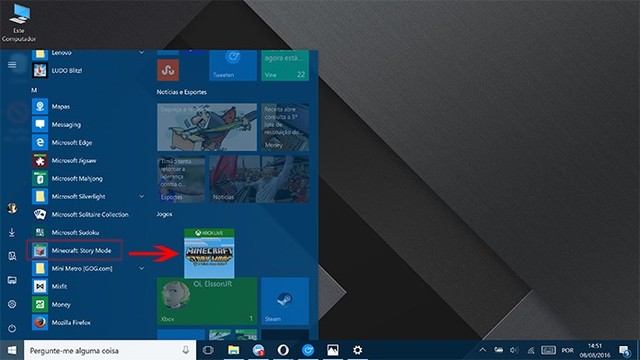Click the letter M group header

tap(34, 90)
